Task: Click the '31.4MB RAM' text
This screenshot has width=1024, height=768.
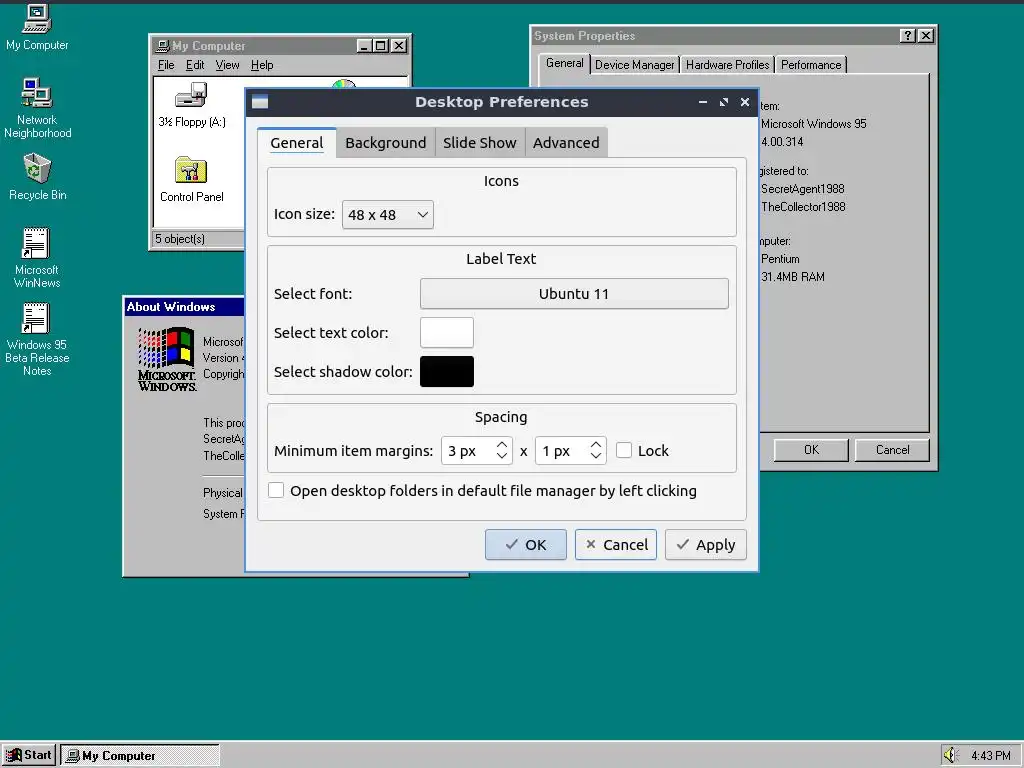Action: [793, 277]
